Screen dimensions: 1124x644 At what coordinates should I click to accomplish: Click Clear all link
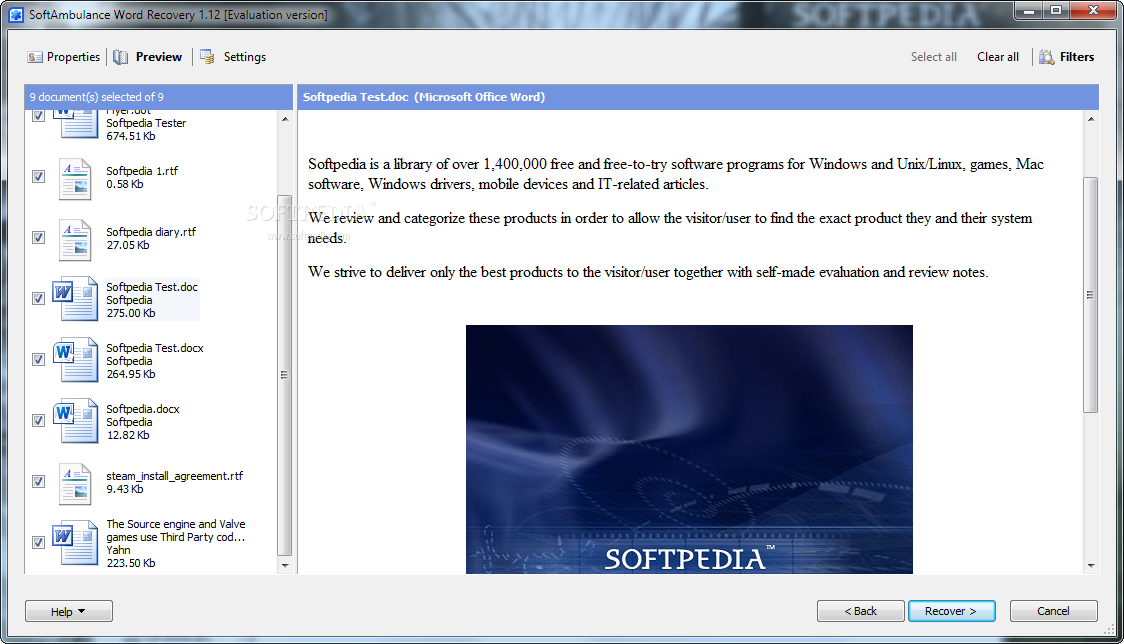(997, 57)
